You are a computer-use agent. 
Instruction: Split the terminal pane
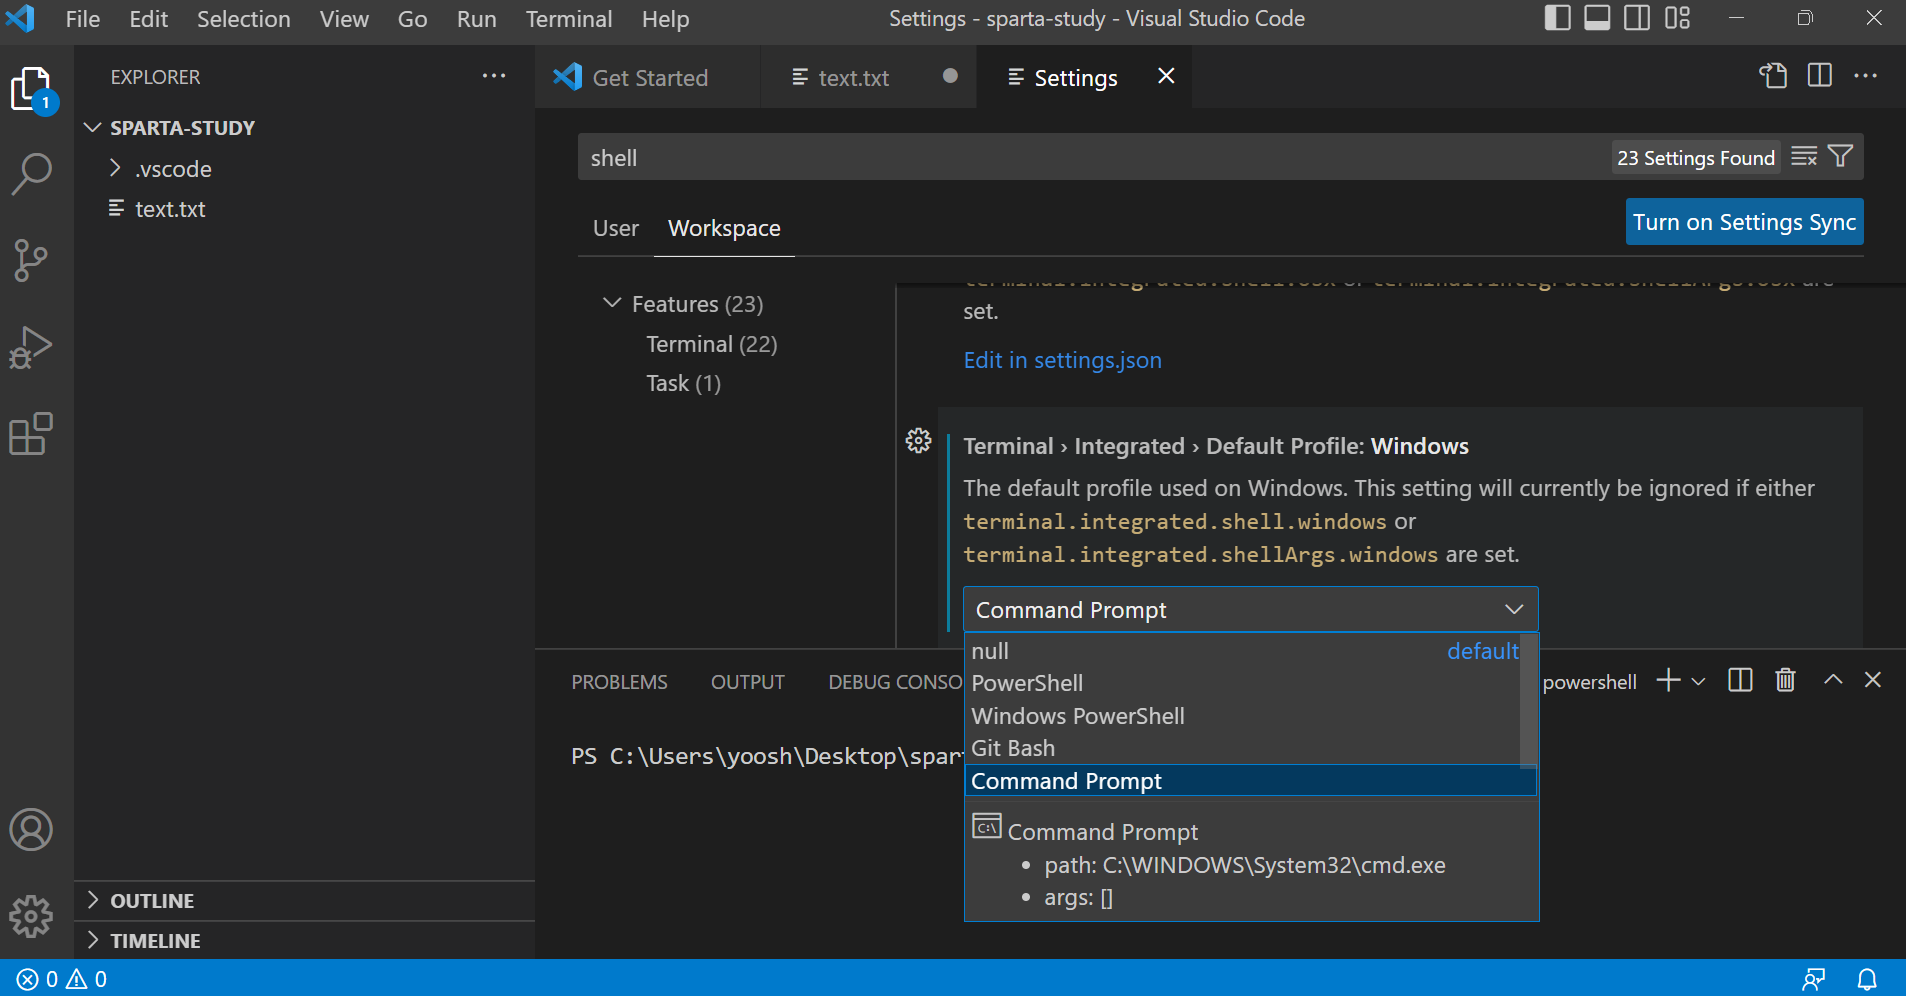1740,681
